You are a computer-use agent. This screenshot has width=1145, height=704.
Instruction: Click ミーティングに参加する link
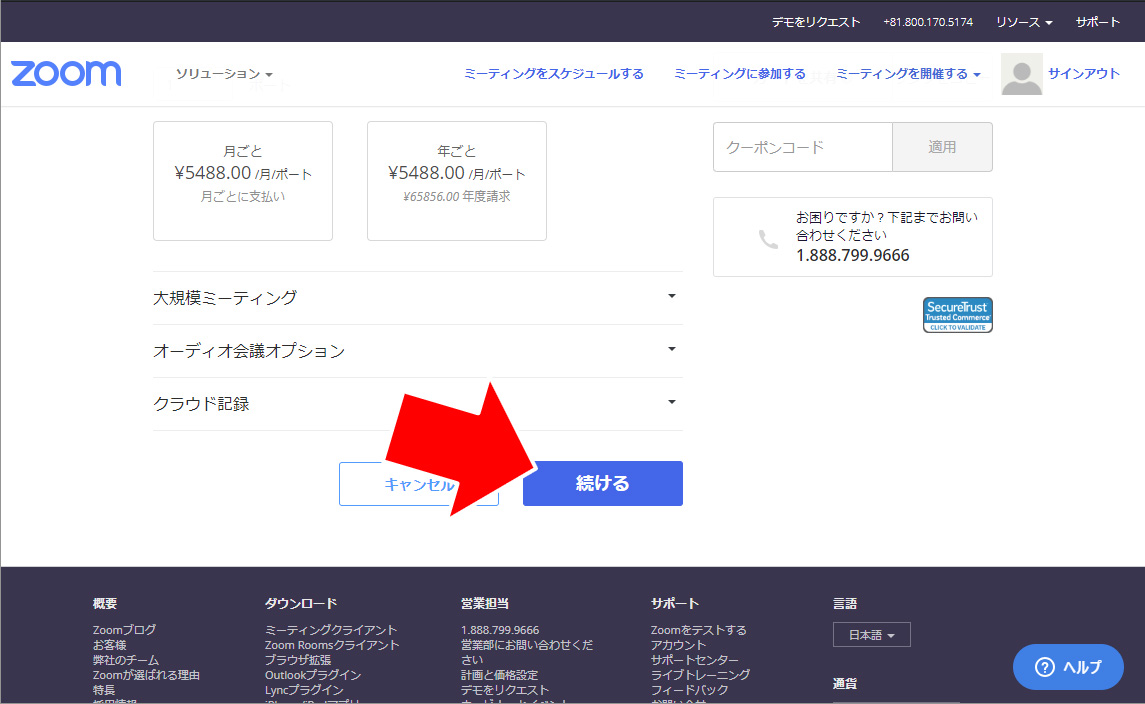pos(739,74)
